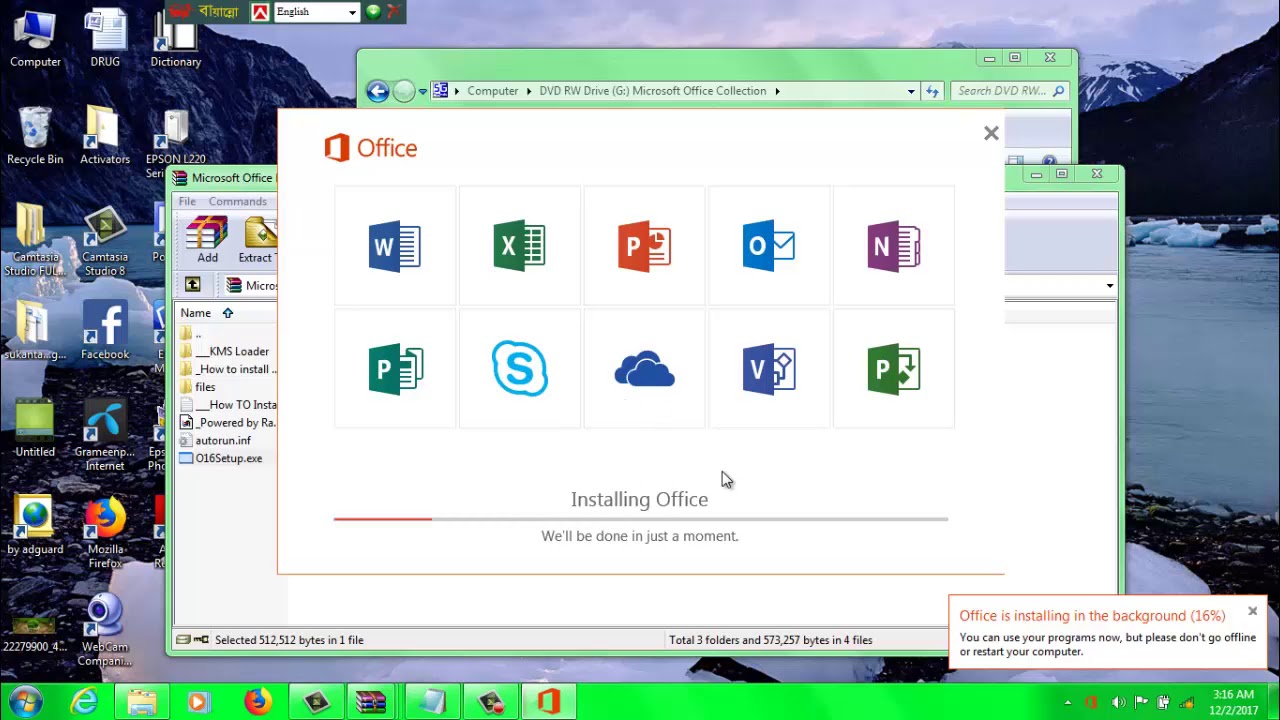Open the WebCam Companion desktop shortcut
The width and height of the screenshot is (1280, 720).
tap(105, 631)
